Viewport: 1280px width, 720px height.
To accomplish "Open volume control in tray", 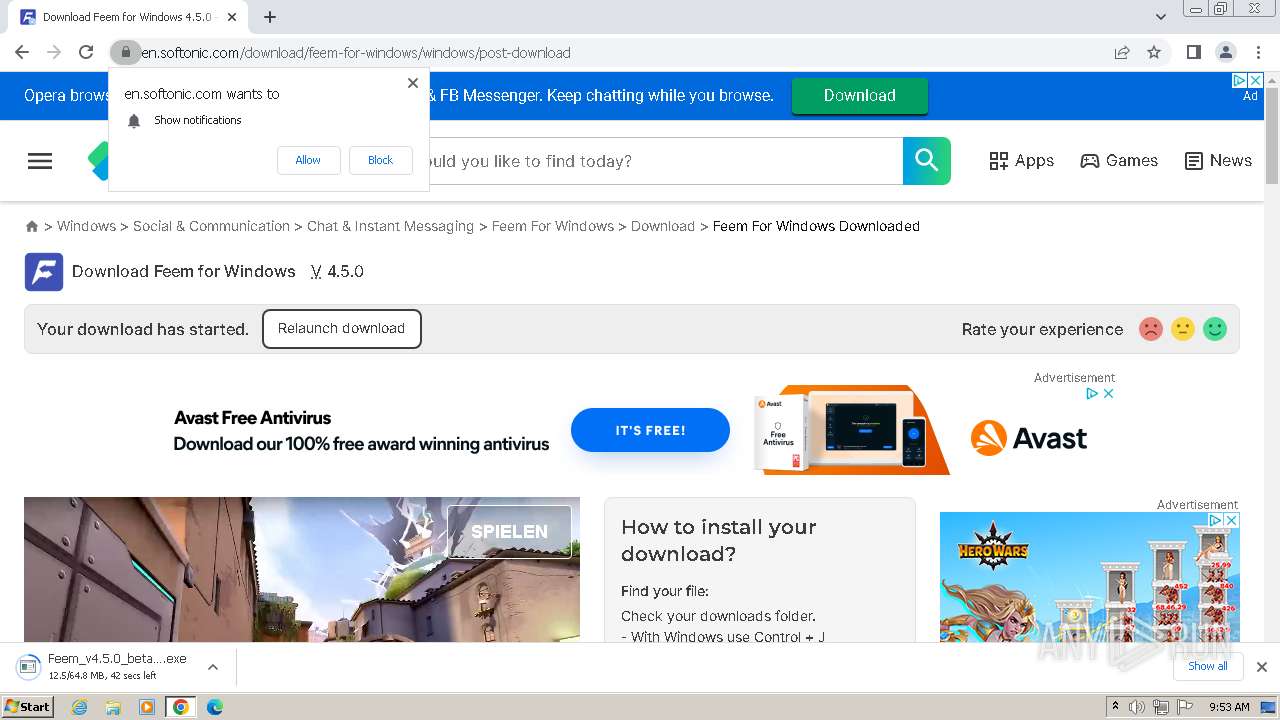I will tap(1137, 707).
